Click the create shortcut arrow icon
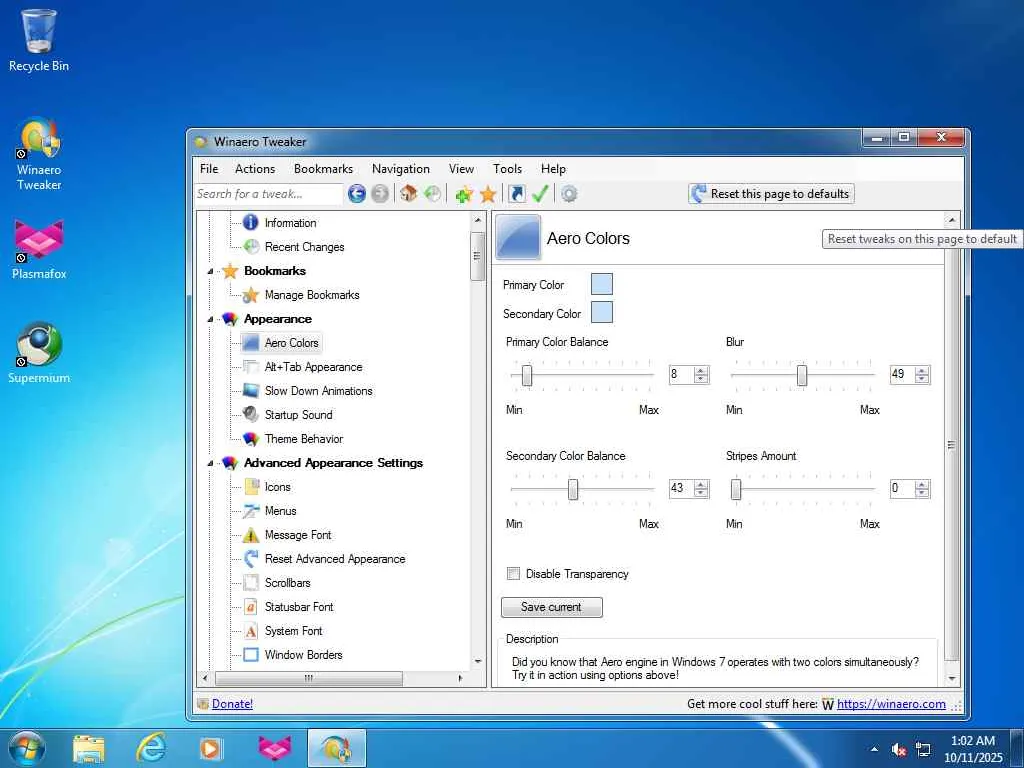1024x768 pixels. [516, 194]
